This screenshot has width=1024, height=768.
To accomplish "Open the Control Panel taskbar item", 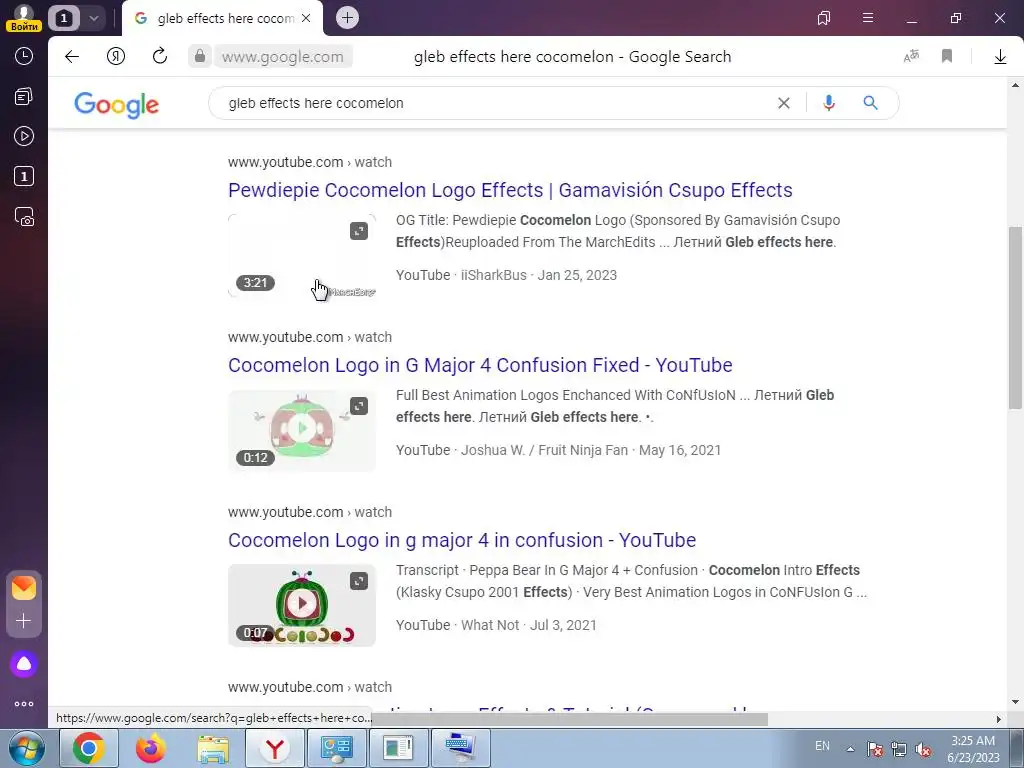I will pos(337,748).
